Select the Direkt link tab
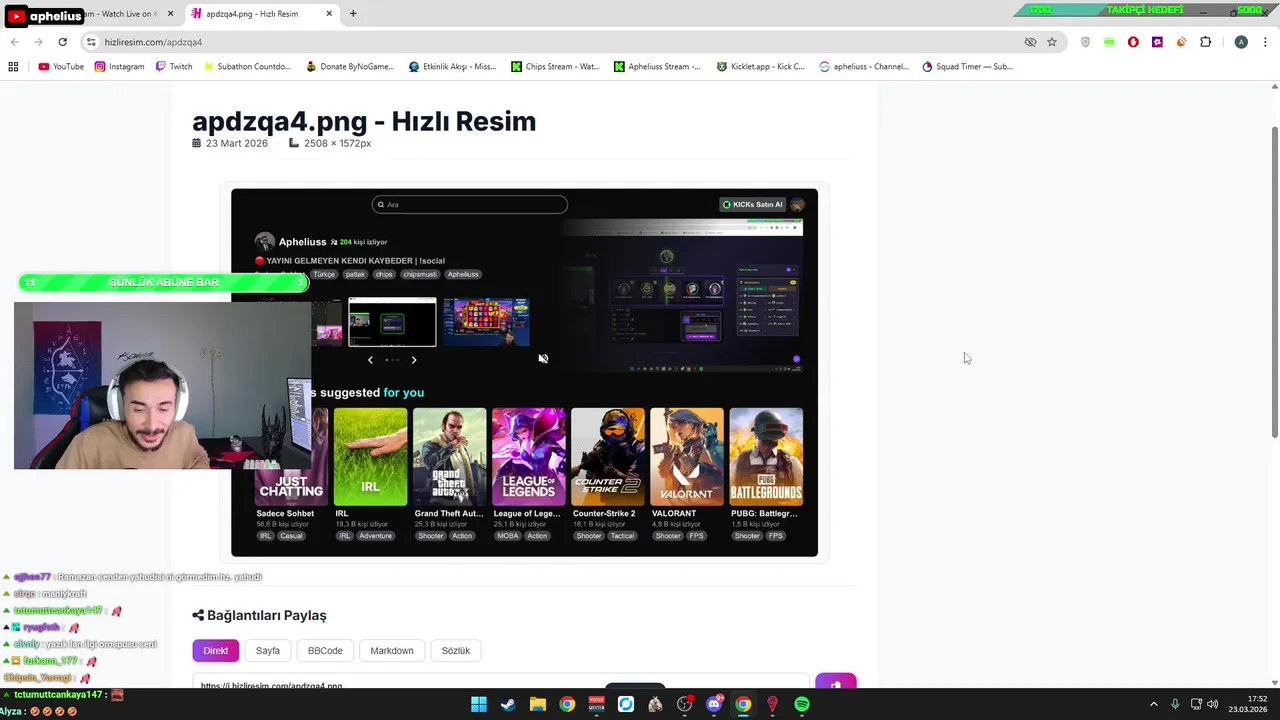 click(216, 650)
